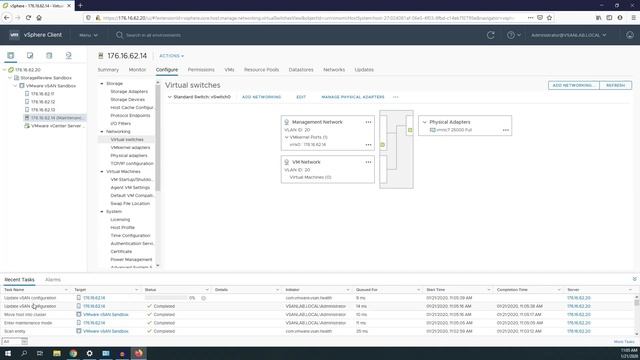Open the ACTIONS dropdown for host
The image size is (640, 360).
171,56
